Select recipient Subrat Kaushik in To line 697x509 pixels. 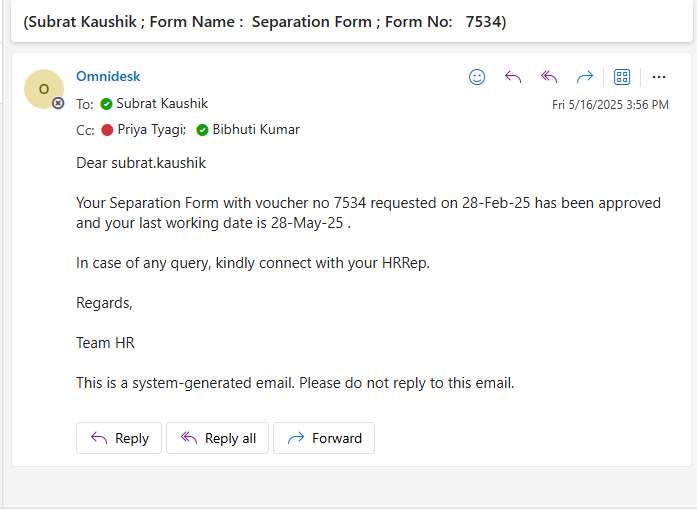point(162,103)
